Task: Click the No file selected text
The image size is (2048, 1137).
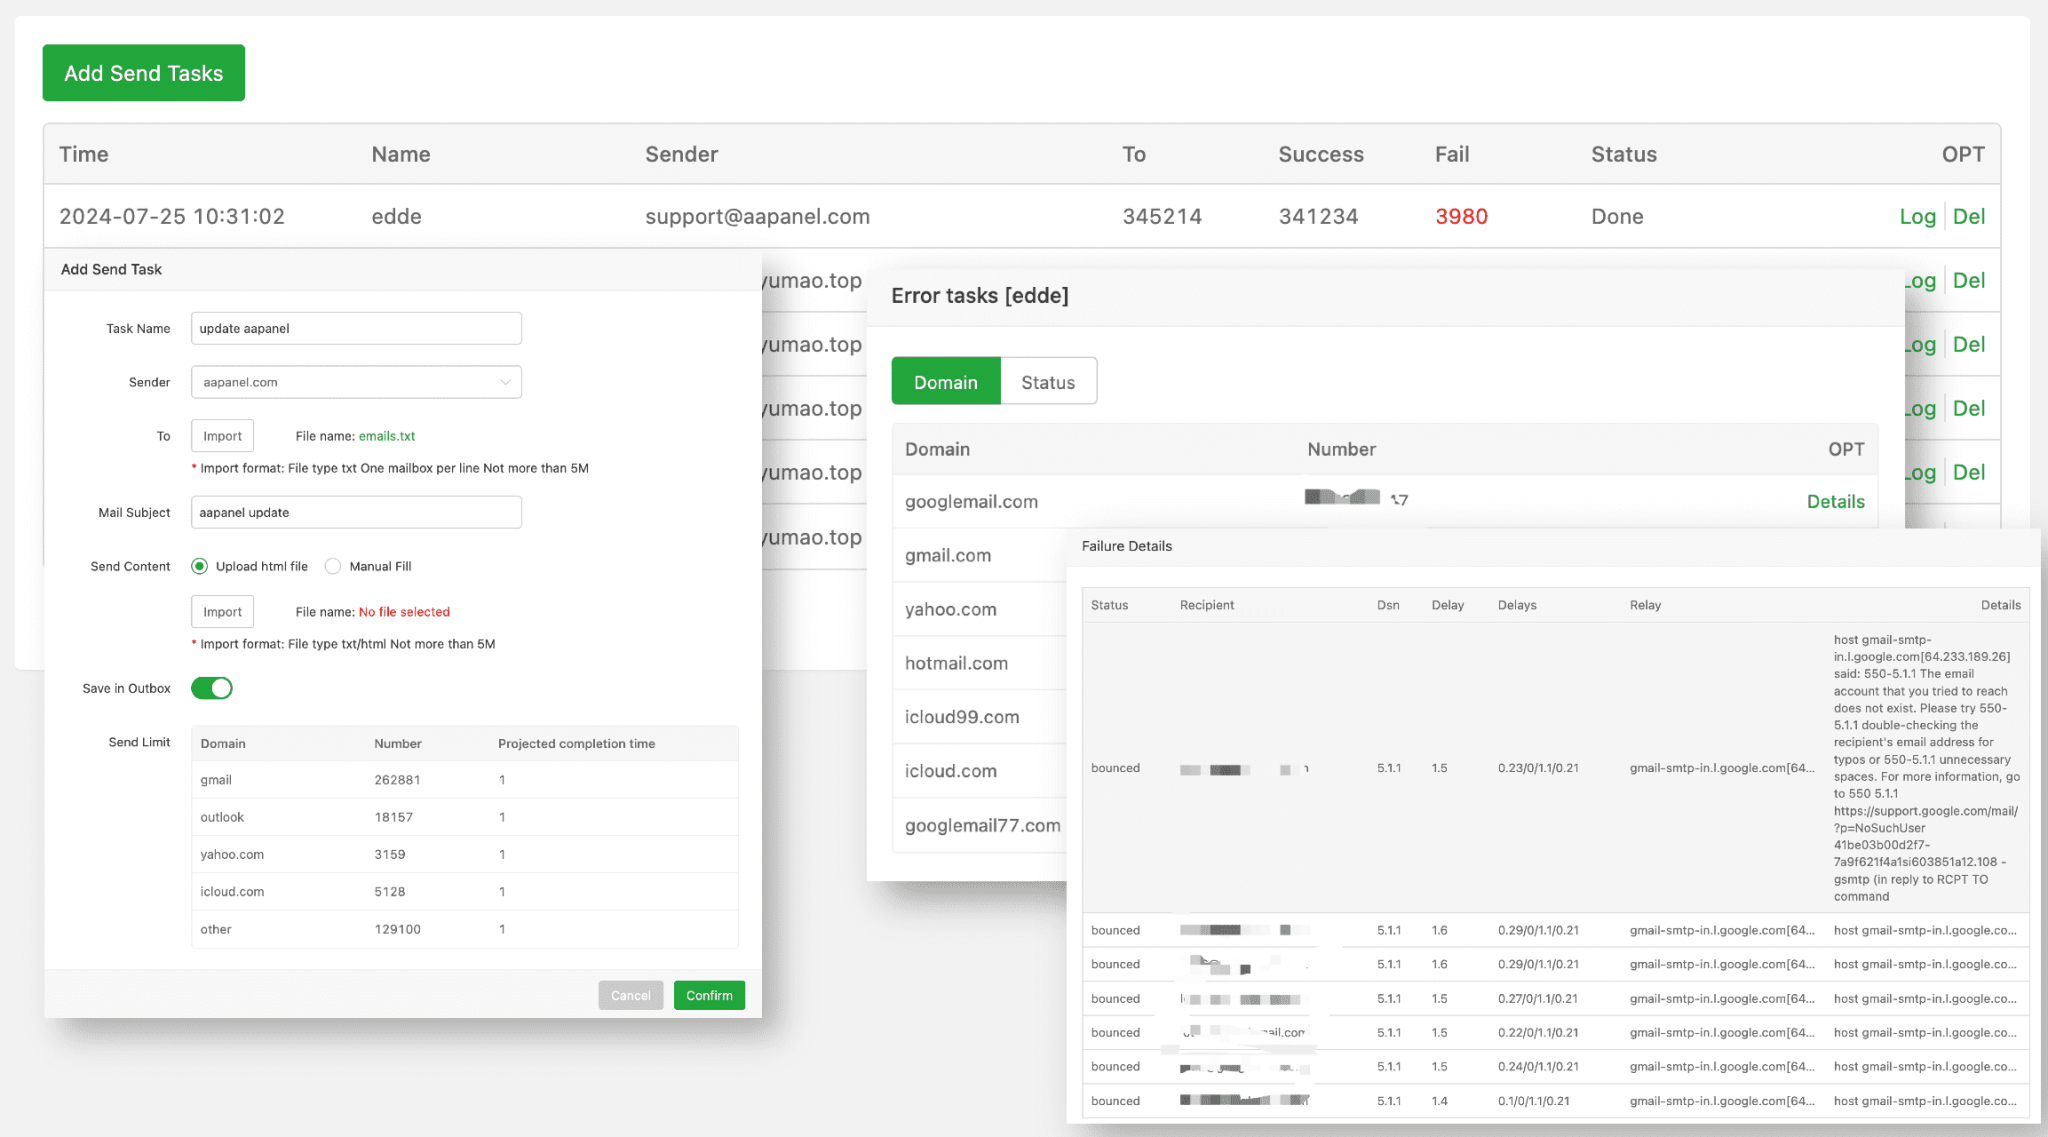Action: [x=404, y=612]
